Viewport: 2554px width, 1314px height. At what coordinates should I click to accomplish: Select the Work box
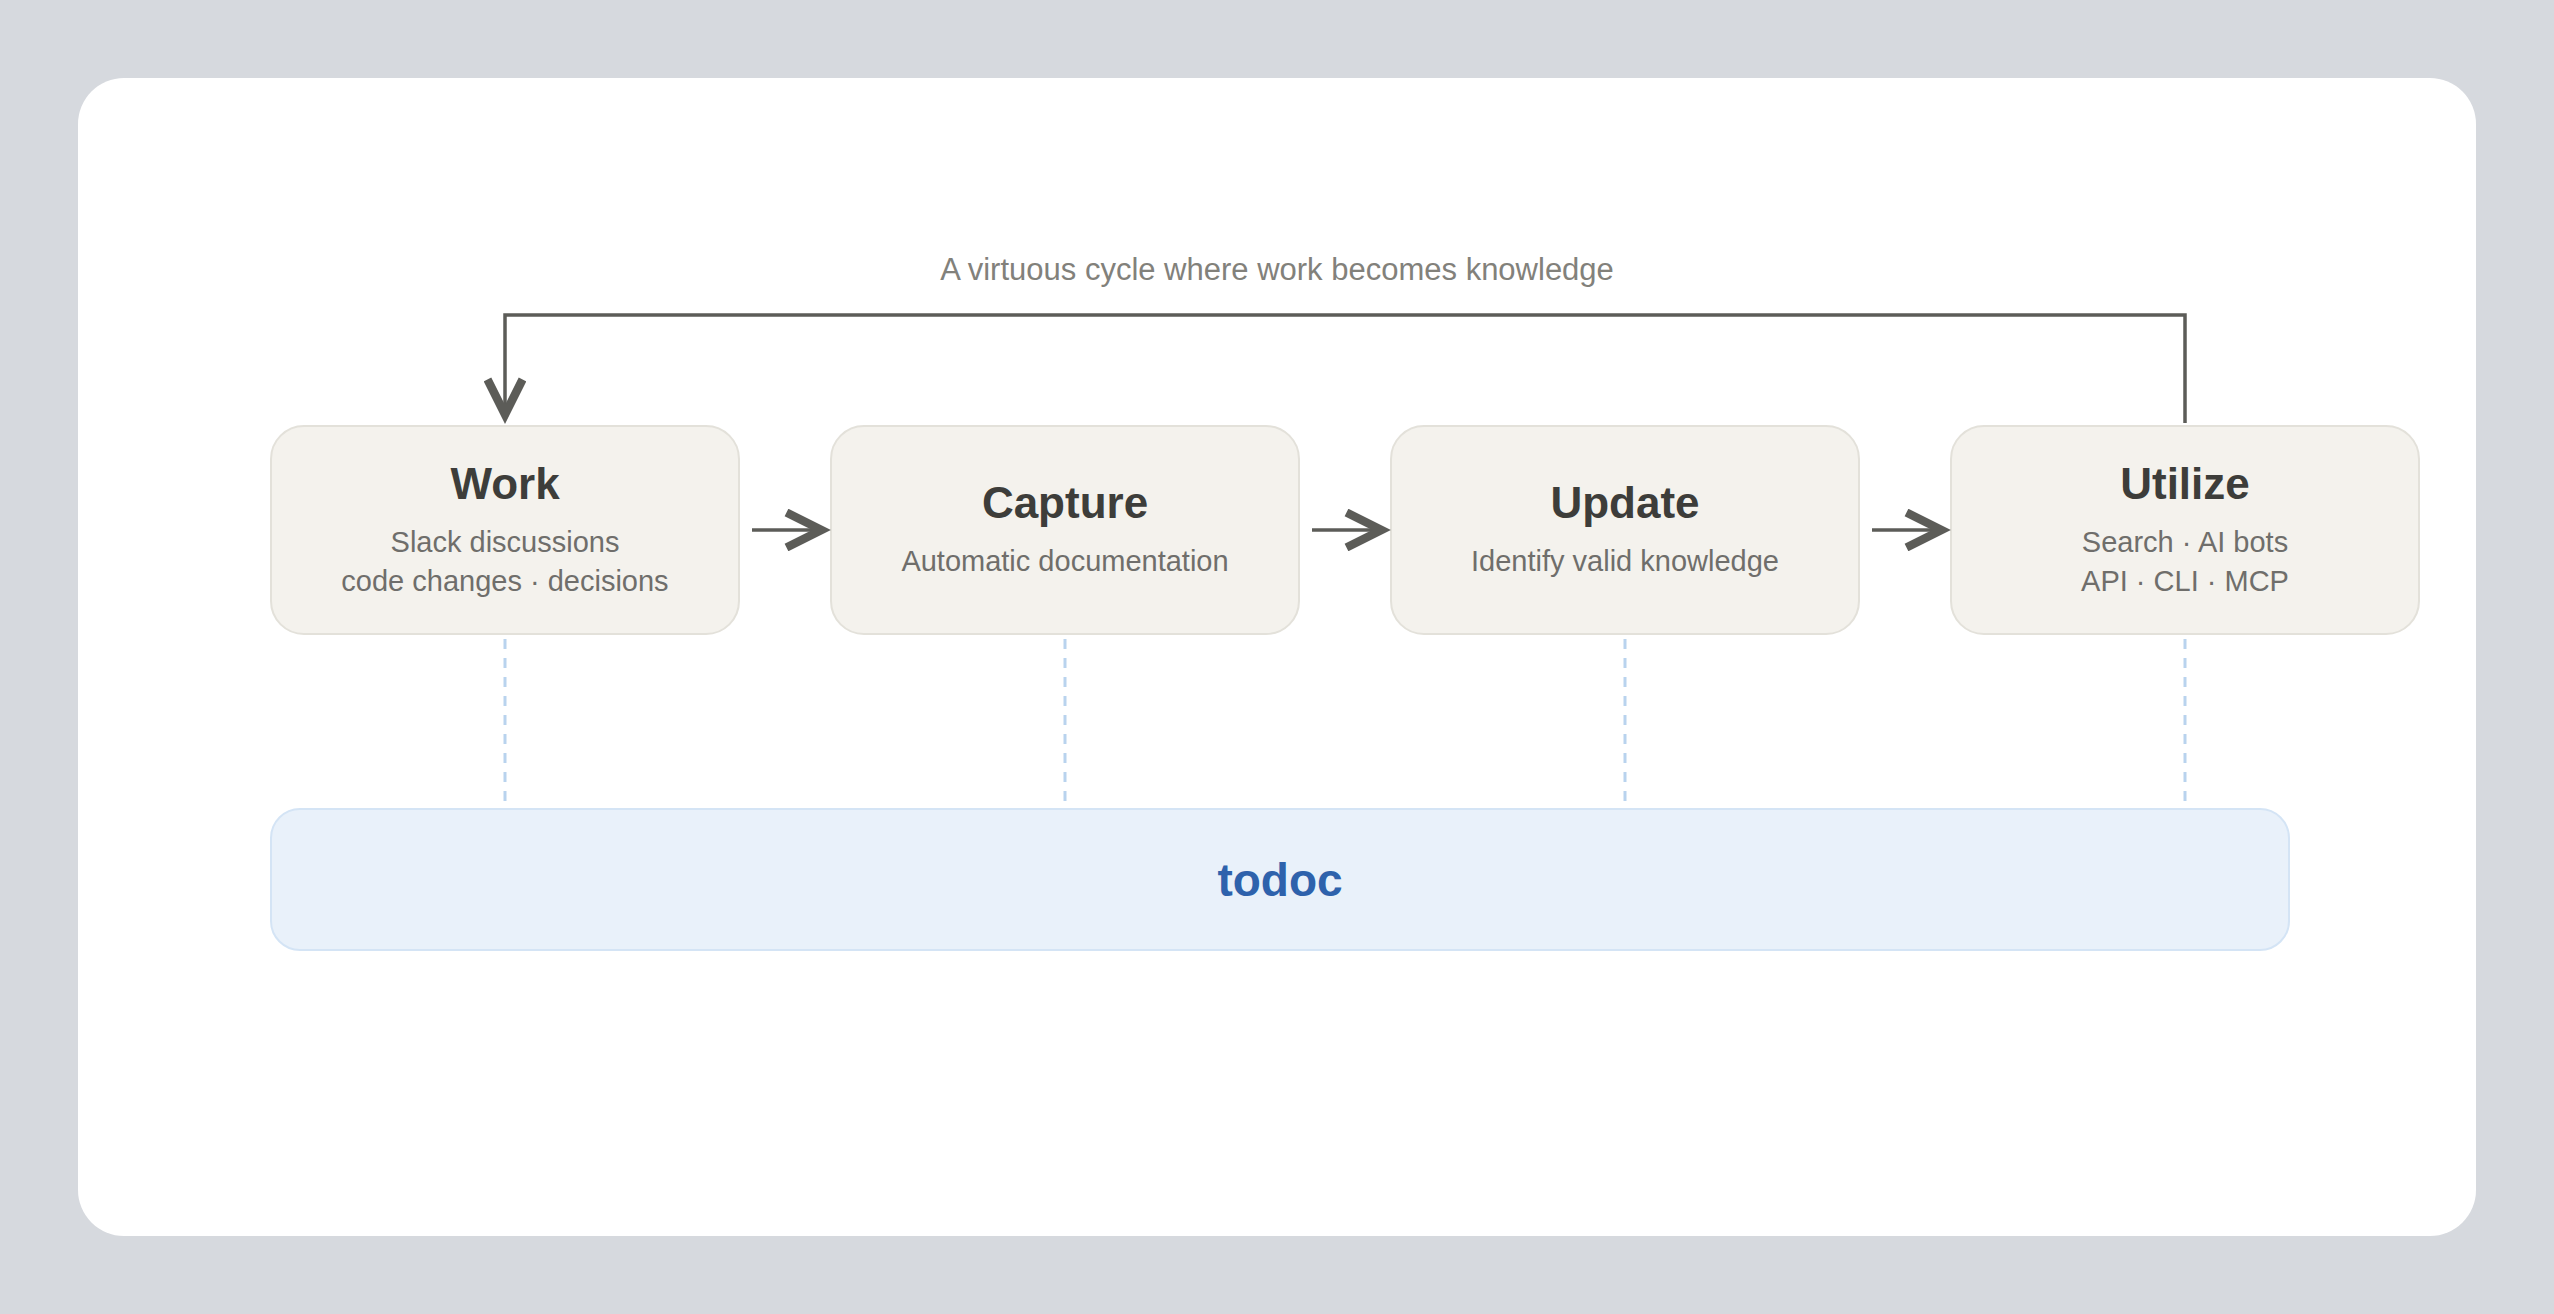tap(505, 530)
